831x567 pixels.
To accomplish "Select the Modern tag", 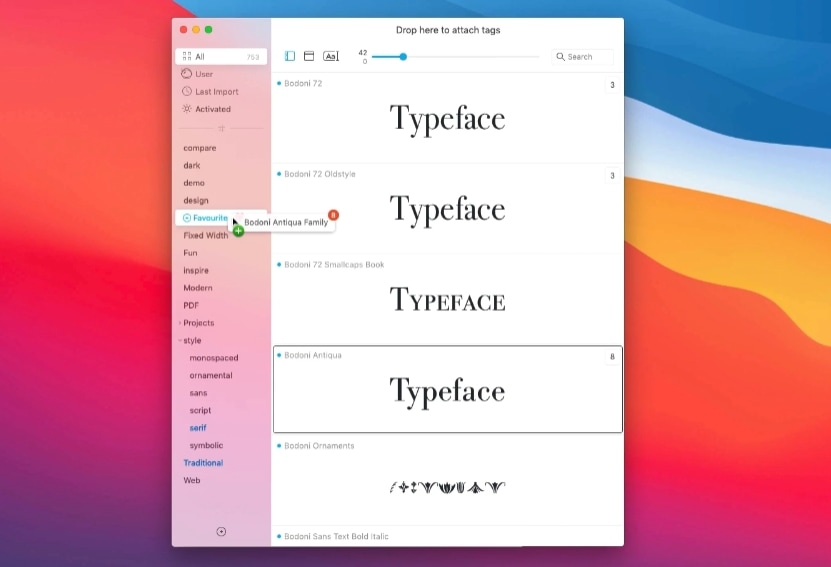I will pos(198,288).
